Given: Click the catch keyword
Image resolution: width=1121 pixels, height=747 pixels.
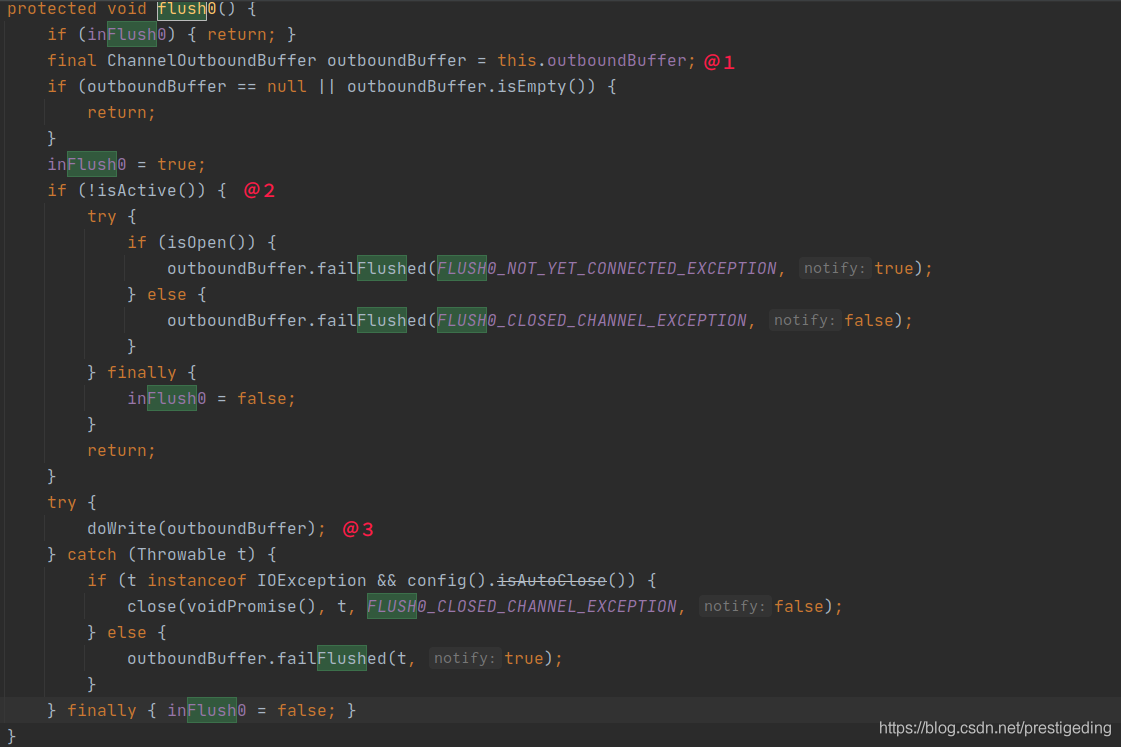Looking at the screenshot, I should [92, 555].
